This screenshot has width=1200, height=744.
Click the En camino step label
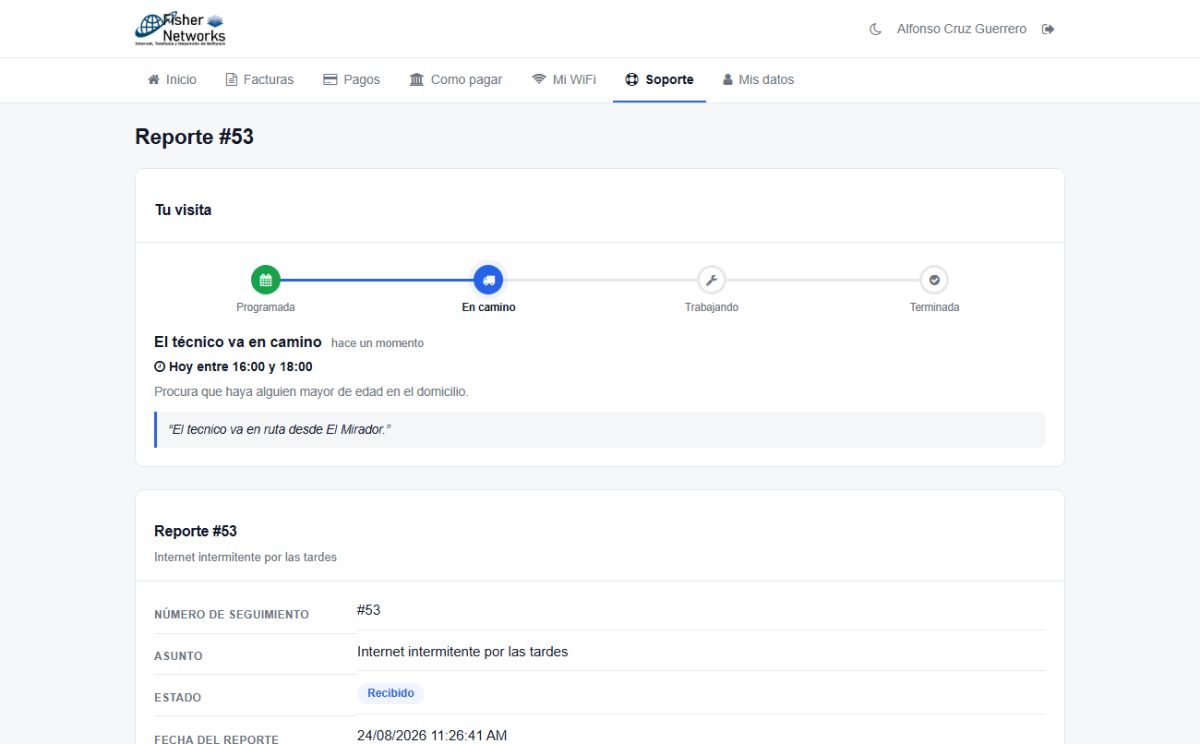coord(488,307)
